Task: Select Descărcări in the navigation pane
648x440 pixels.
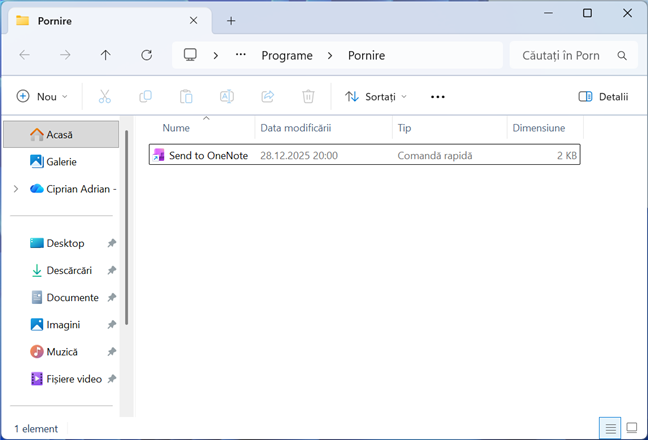Action: click(69, 271)
